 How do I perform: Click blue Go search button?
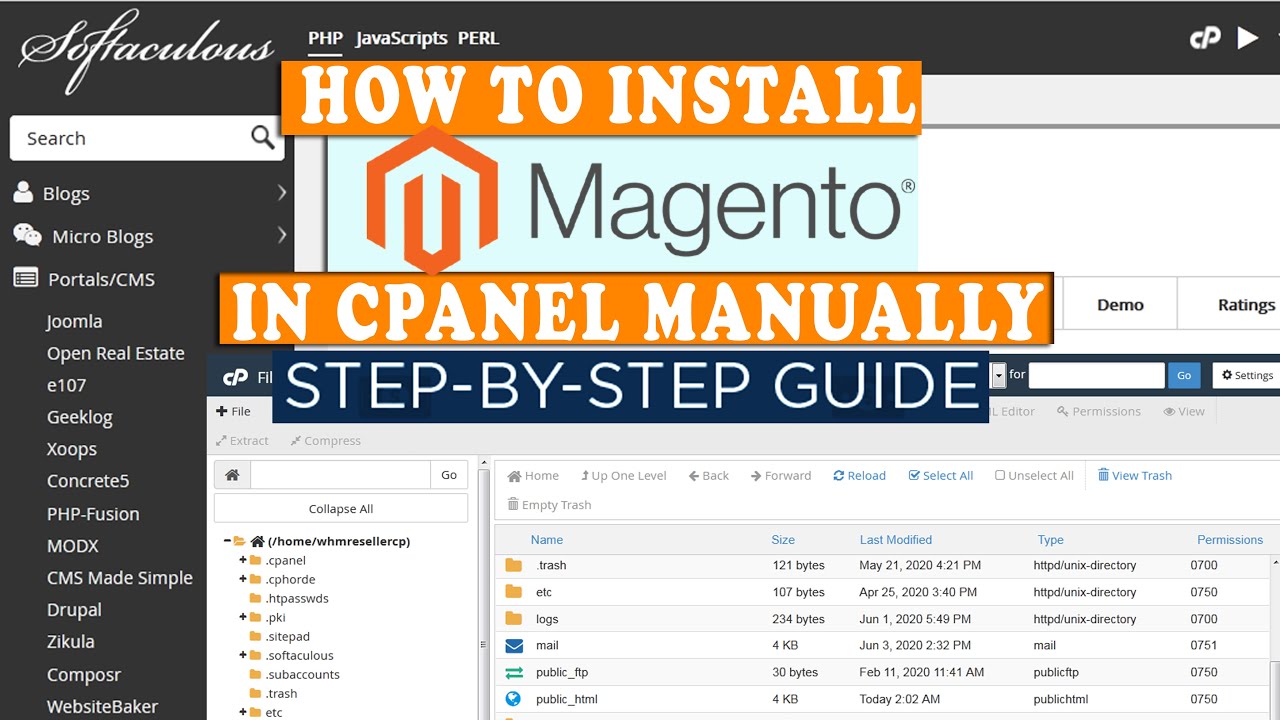pyautogui.click(x=1183, y=375)
